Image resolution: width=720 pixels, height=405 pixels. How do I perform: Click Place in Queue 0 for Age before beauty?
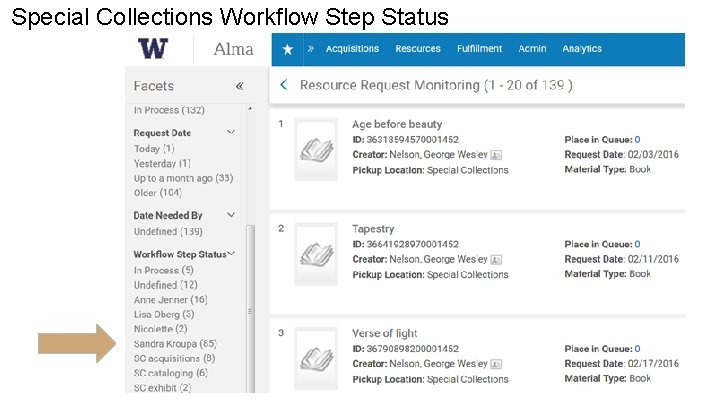tap(637, 140)
